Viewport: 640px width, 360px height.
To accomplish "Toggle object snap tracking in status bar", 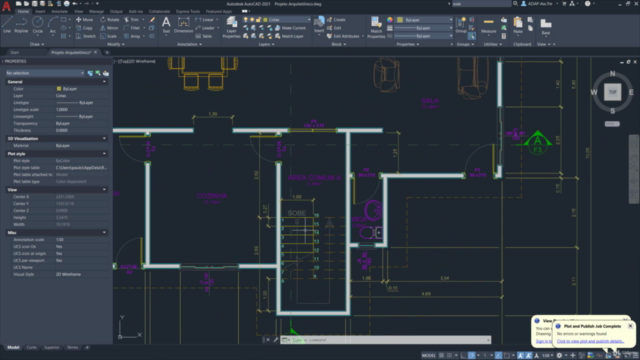I will pyautogui.click(x=498, y=356).
